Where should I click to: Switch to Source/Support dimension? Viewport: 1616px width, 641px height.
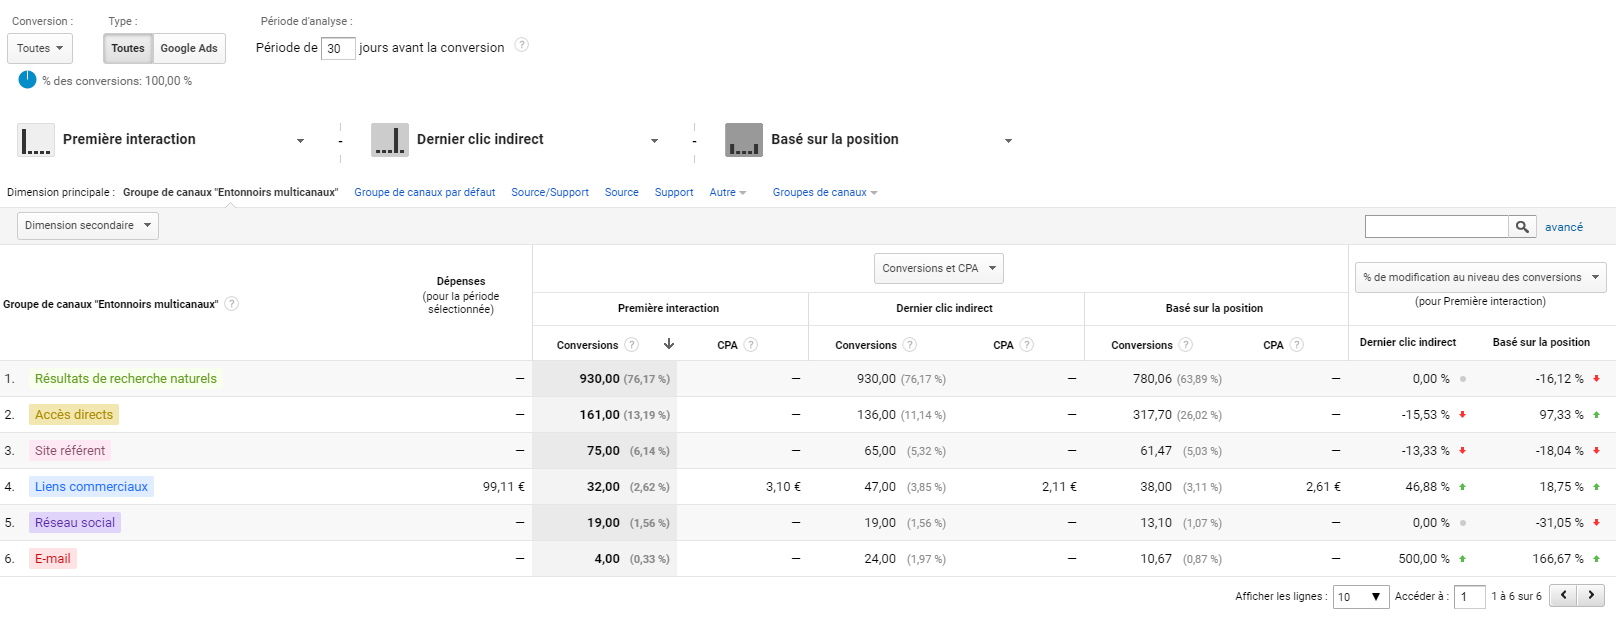click(x=550, y=192)
